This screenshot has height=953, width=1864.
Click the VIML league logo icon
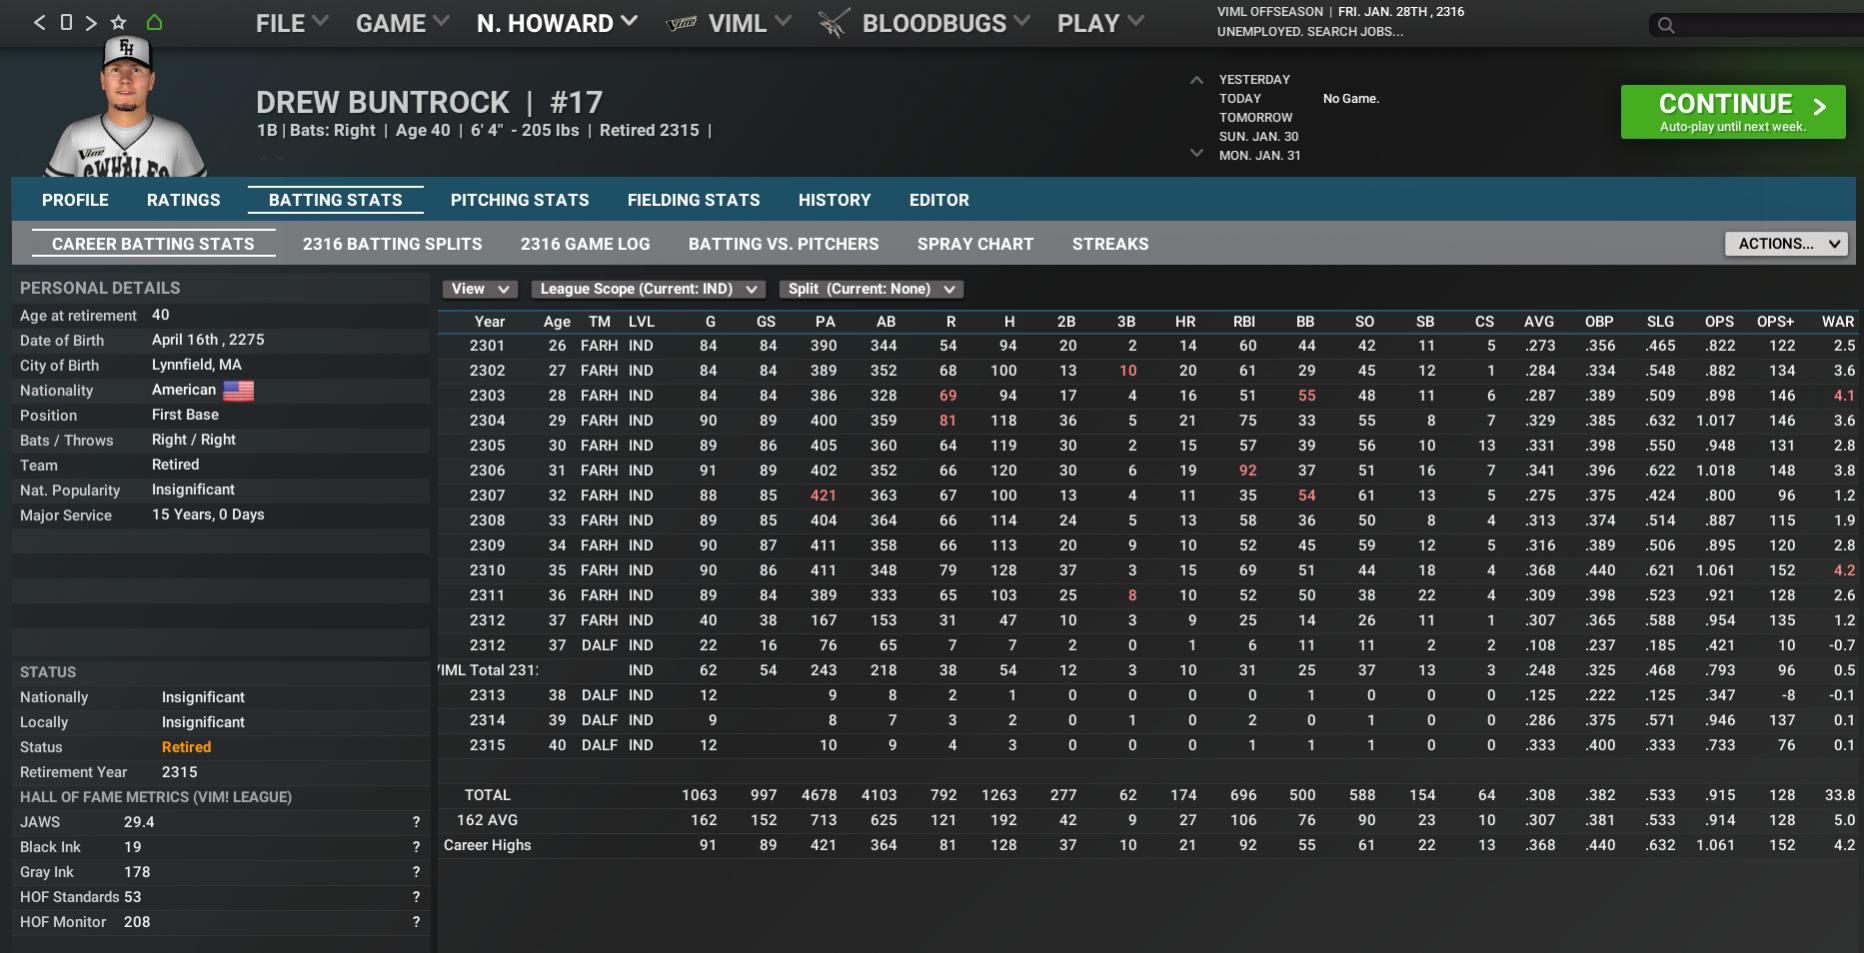681,23
